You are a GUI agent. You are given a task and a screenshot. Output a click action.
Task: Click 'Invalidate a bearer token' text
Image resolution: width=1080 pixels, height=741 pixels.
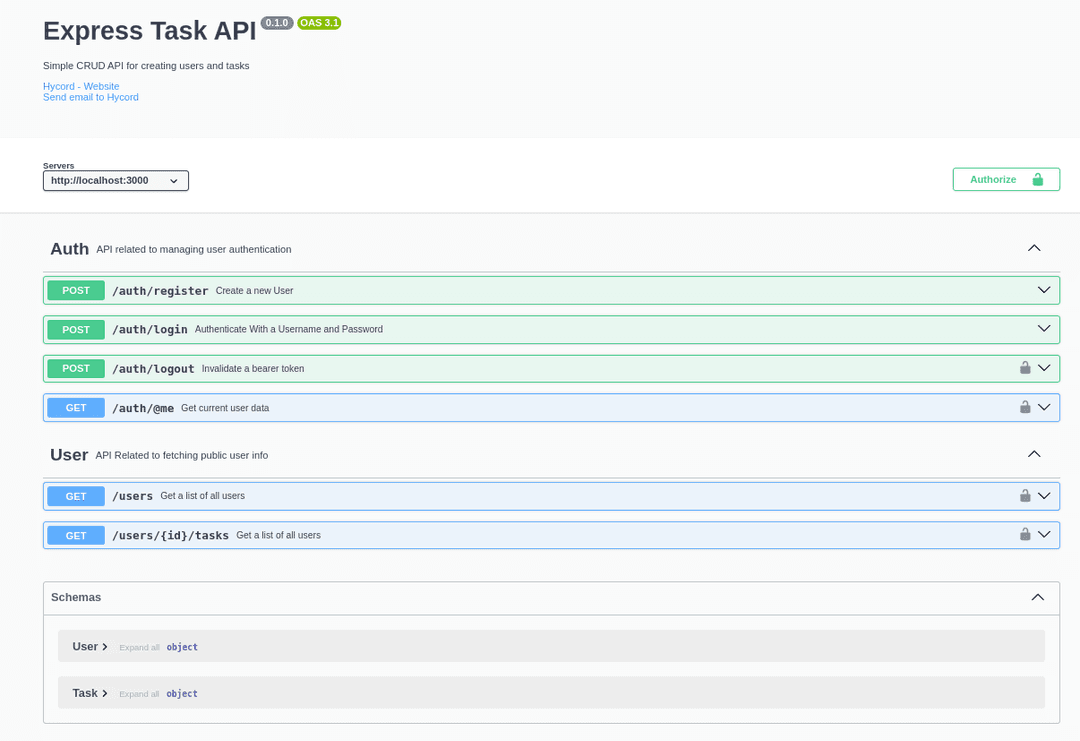point(253,368)
